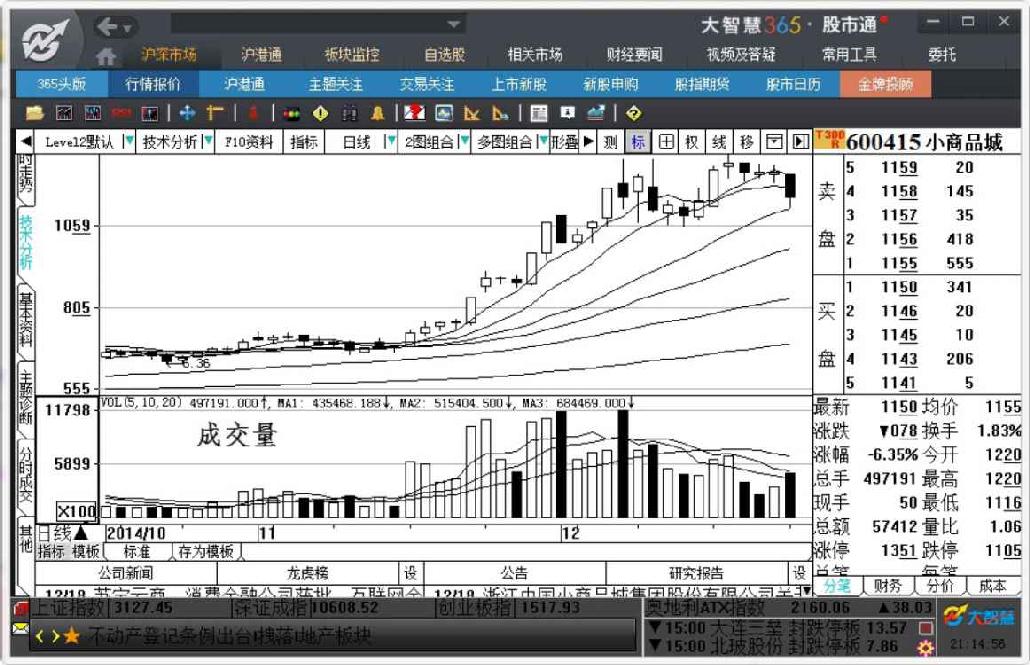Screen dimensions: 1030x665
Task: Click the red figure icon in toolbar
Action: [253, 114]
